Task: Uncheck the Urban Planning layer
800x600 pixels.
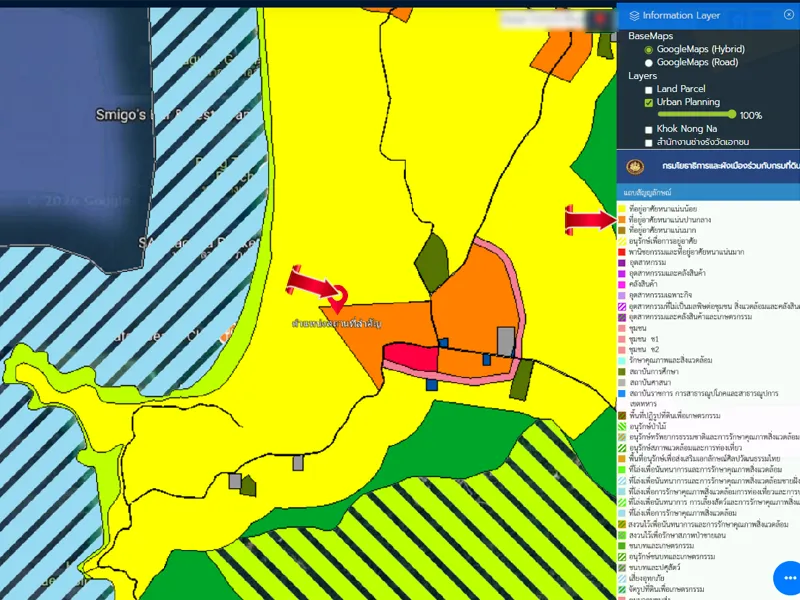Action: (x=649, y=102)
